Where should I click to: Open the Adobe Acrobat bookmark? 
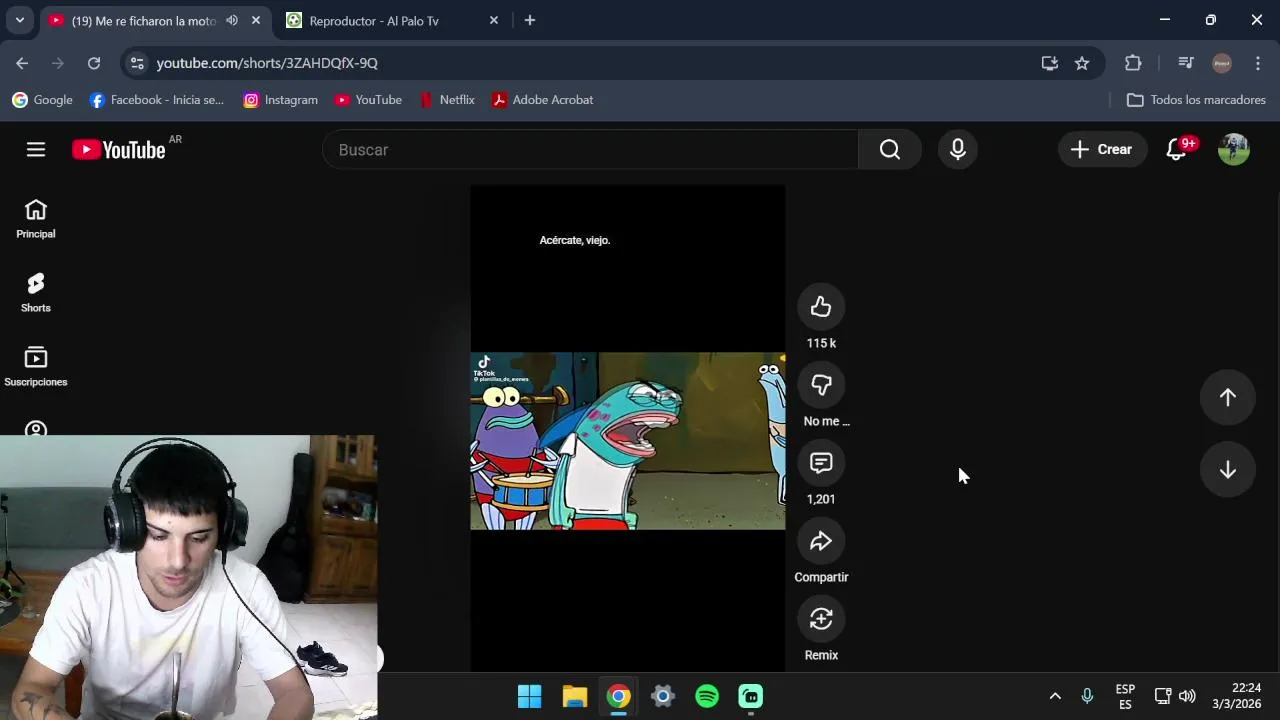point(543,100)
